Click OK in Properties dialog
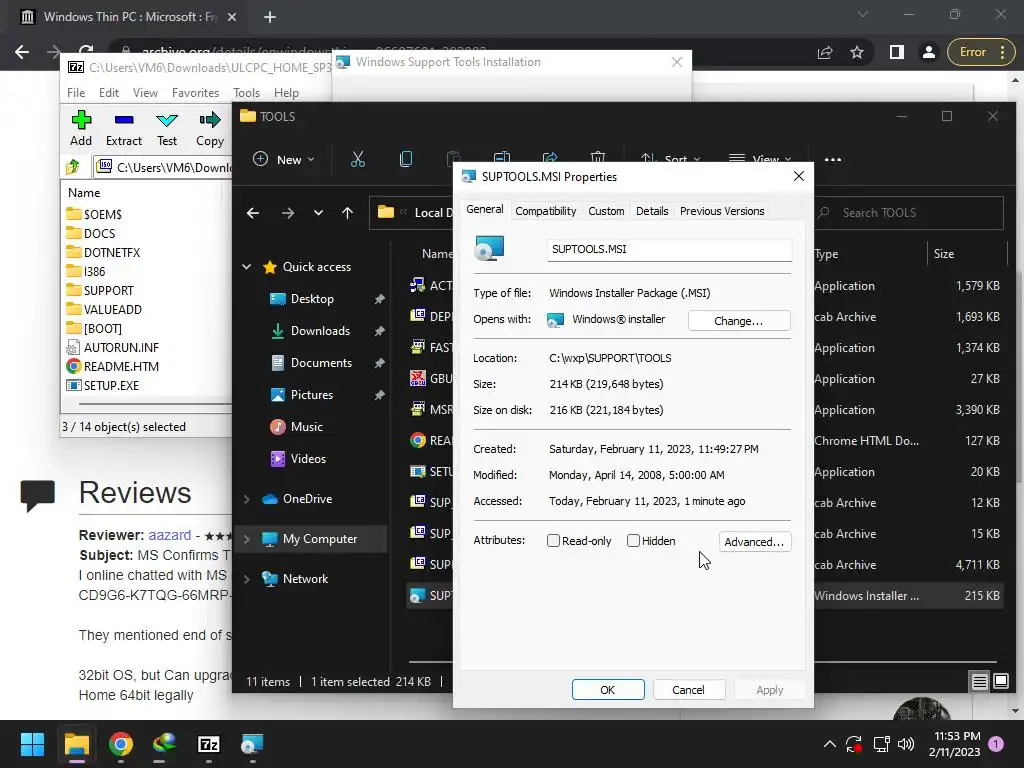 coord(607,690)
